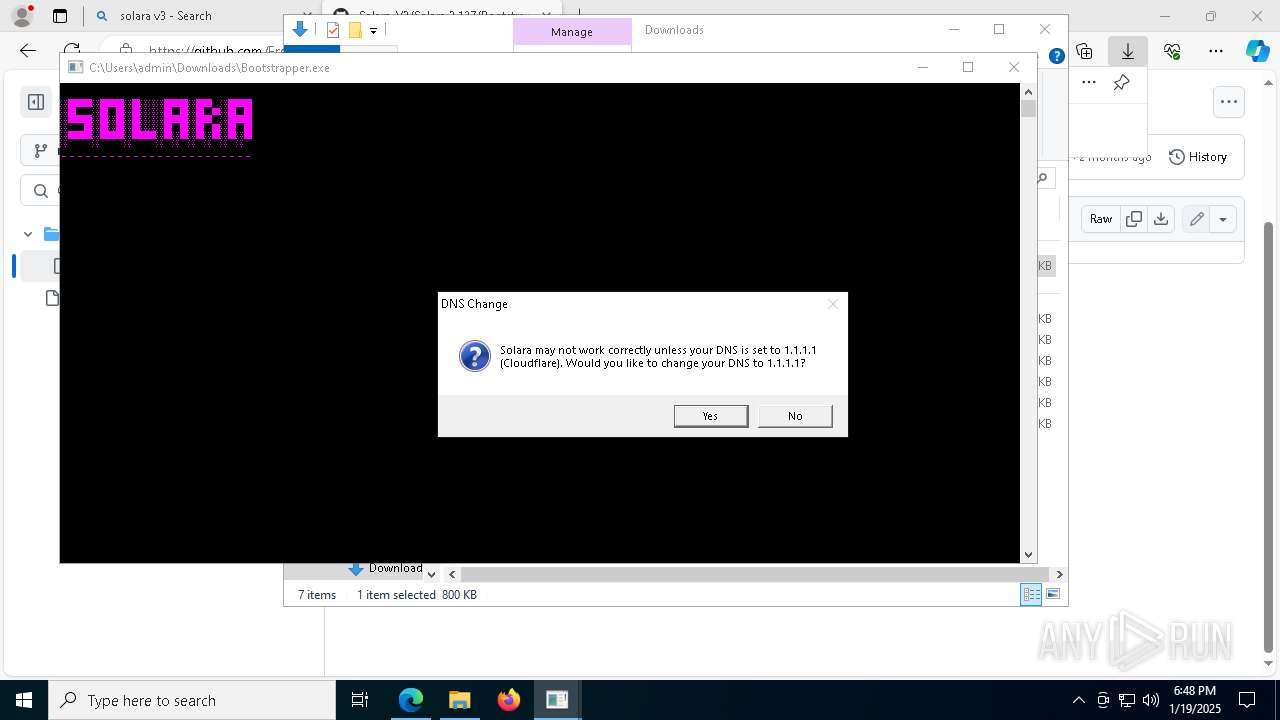Image resolution: width=1280 pixels, height=720 pixels.
Task: Click Explorer horizontal scroll right arrow
Action: coord(1059,574)
